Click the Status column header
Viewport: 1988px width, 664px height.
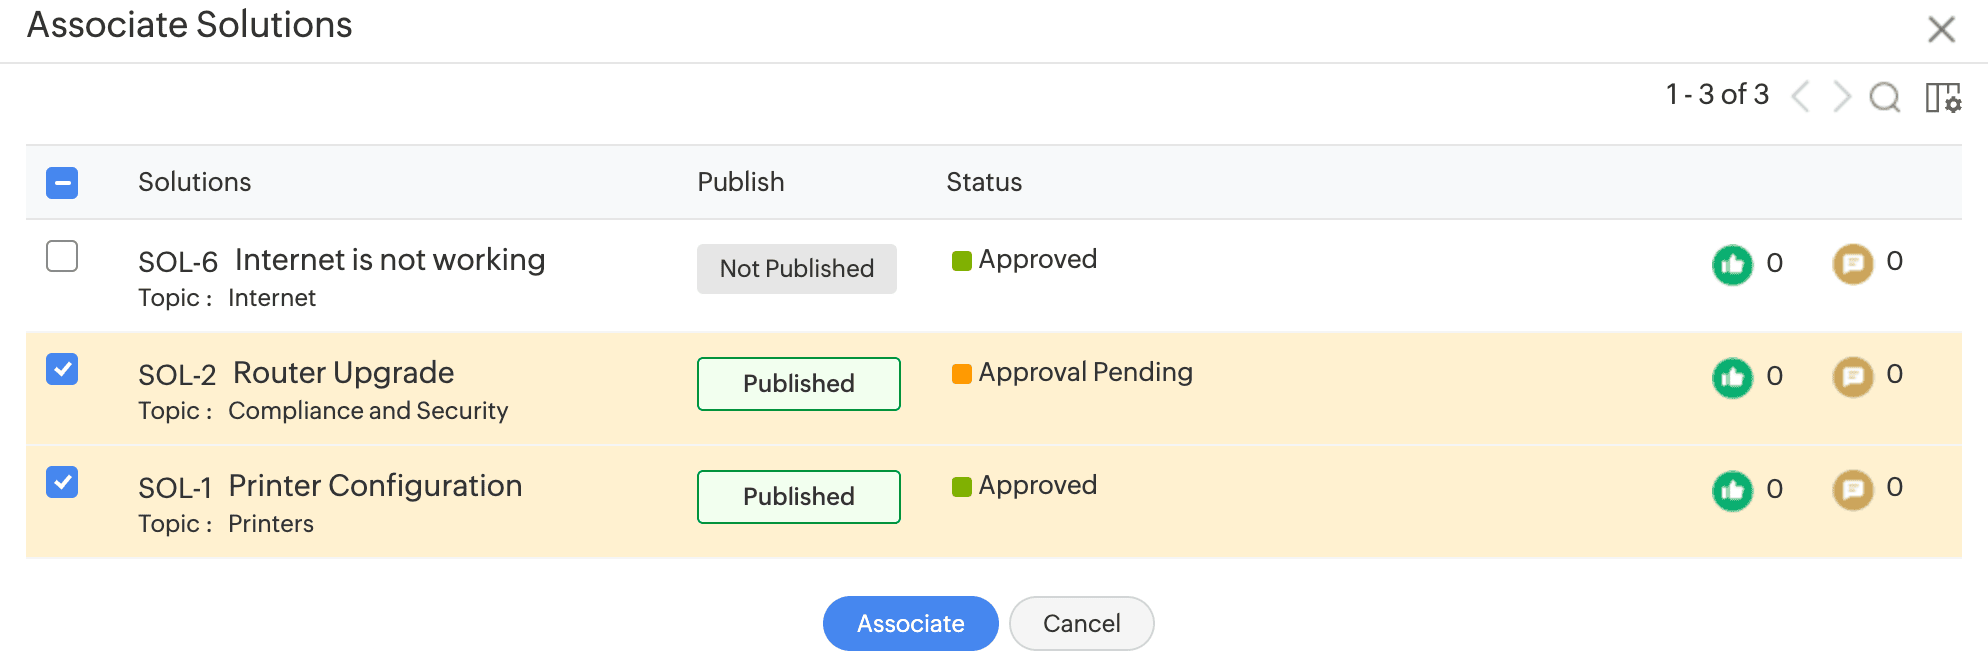984,182
